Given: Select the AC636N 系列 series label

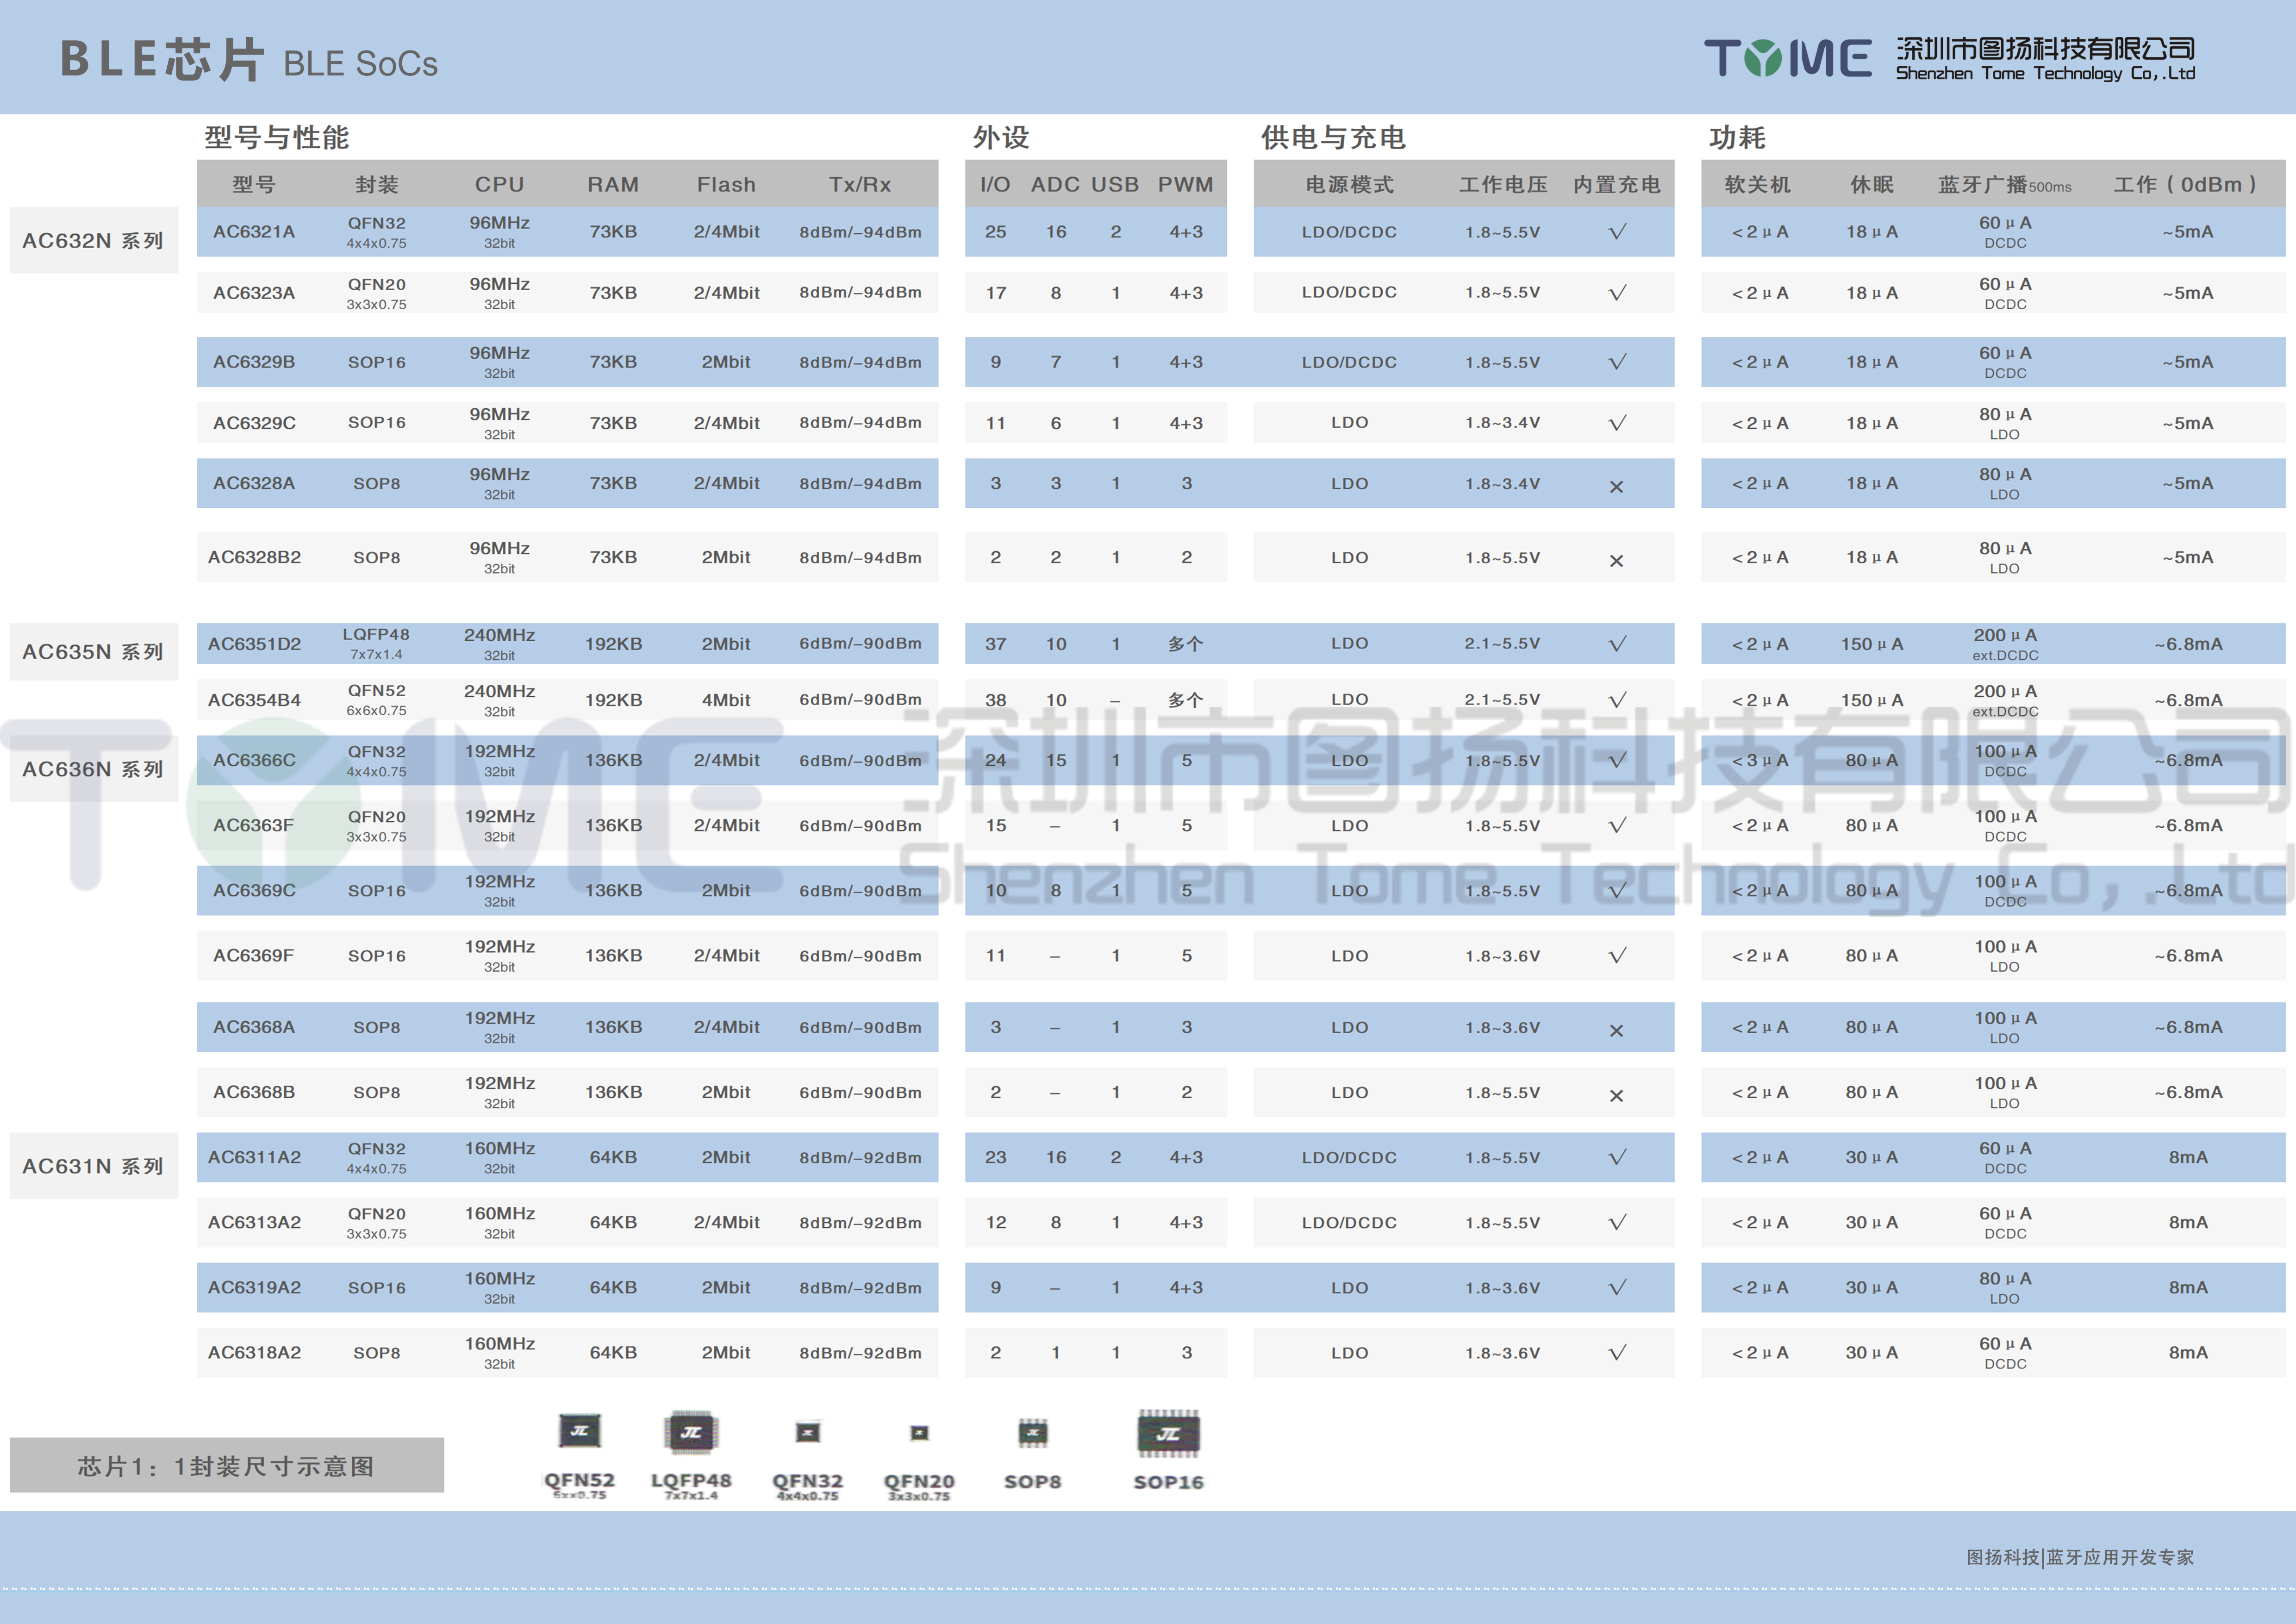Looking at the screenshot, I should pyautogui.click(x=93, y=769).
